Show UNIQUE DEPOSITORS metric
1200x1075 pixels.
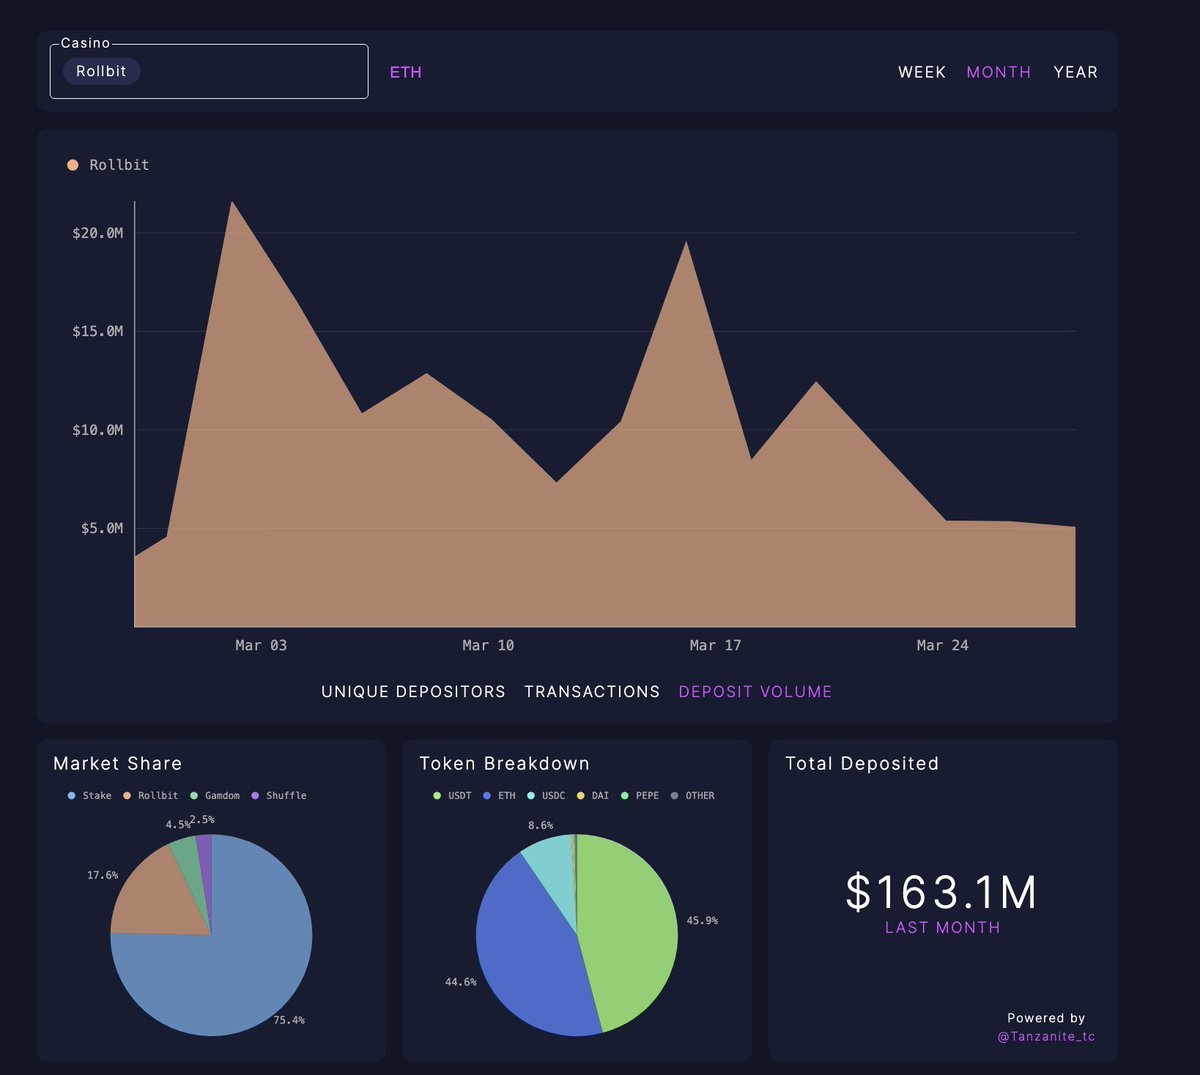tap(413, 692)
